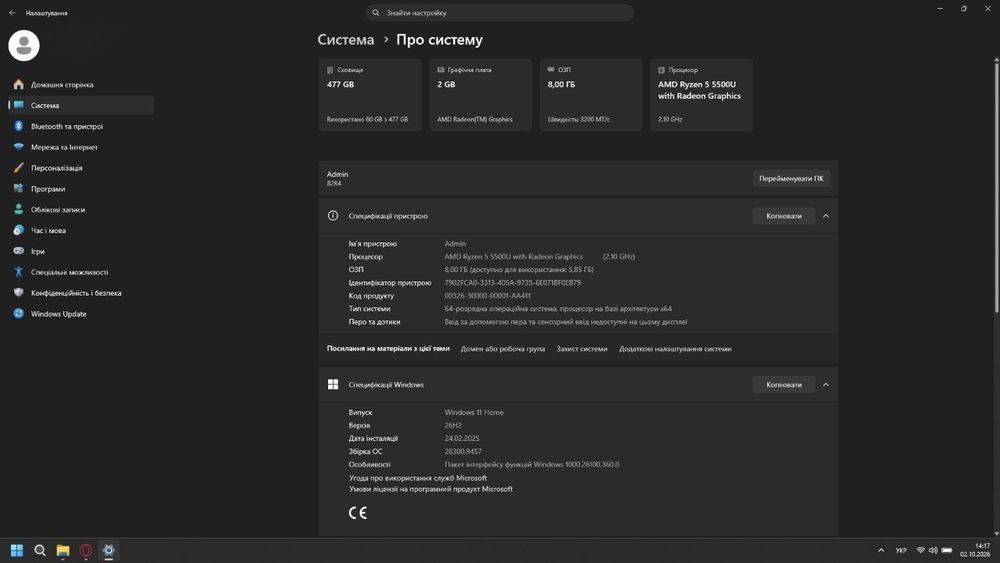Viewport: 1000px width, 563px height.
Task: Open Програми settings
Action: coord(81,189)
